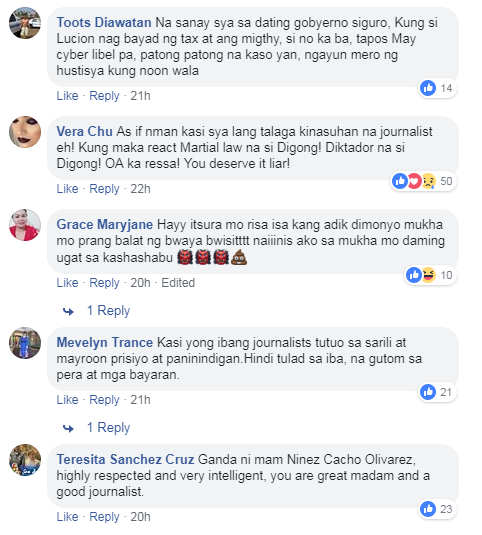This screenshot has width=482, height=535.
Task: Click reply arrow icon under Grace Maryjane's comment
Action: 68,311
